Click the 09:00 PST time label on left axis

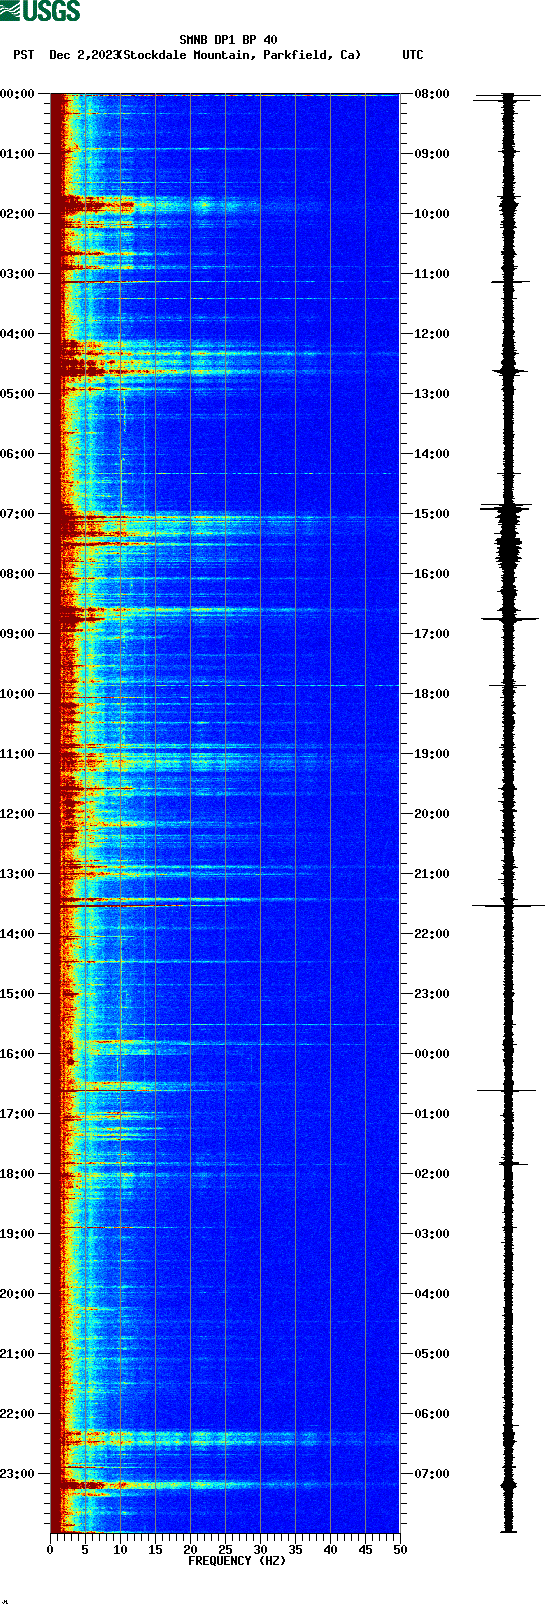tap(18, 634)
